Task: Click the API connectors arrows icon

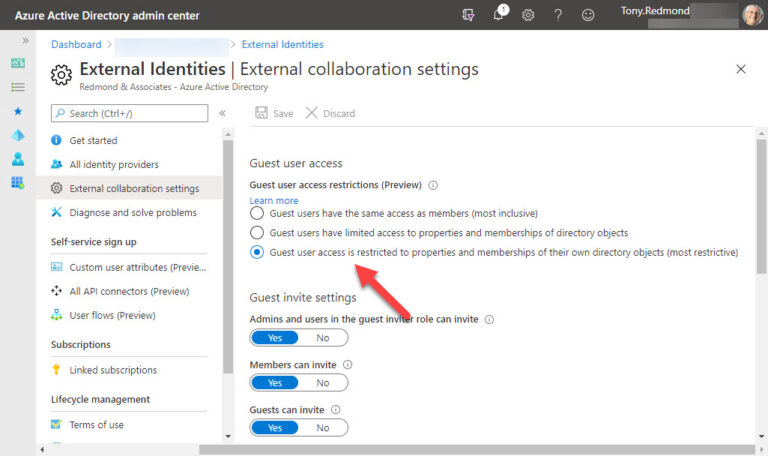Action: point(56,291)
